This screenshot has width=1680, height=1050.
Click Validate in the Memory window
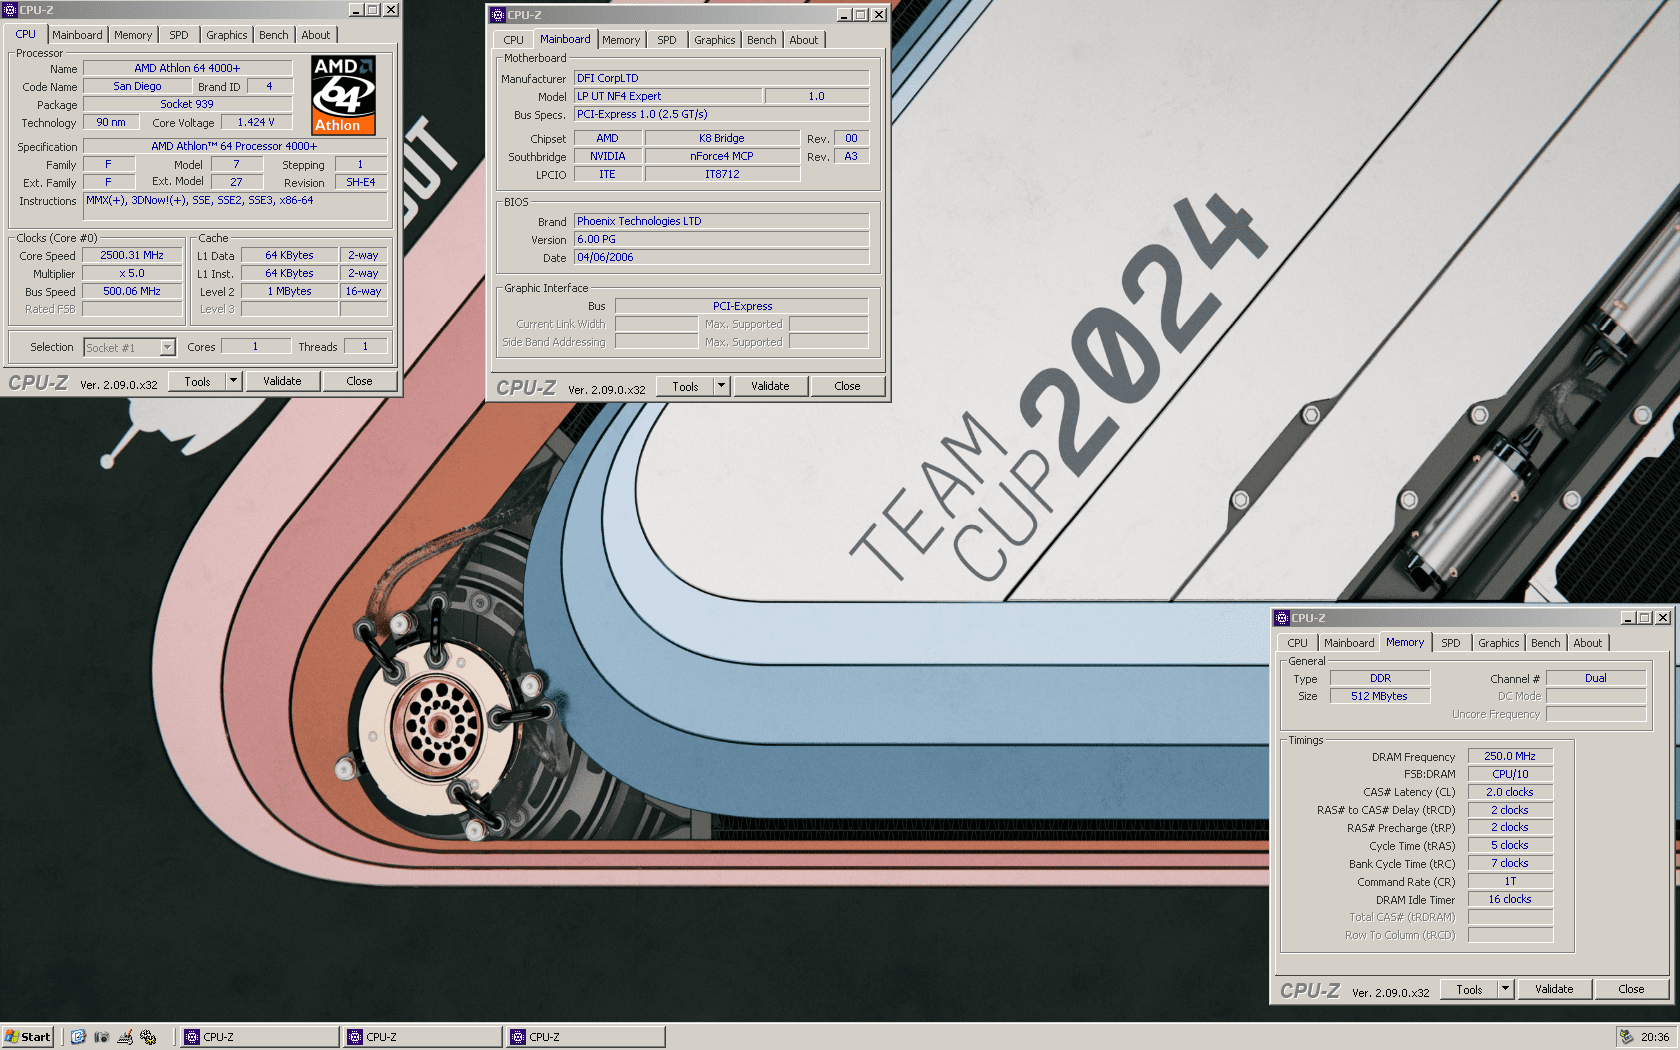(x=1554, y=989)
